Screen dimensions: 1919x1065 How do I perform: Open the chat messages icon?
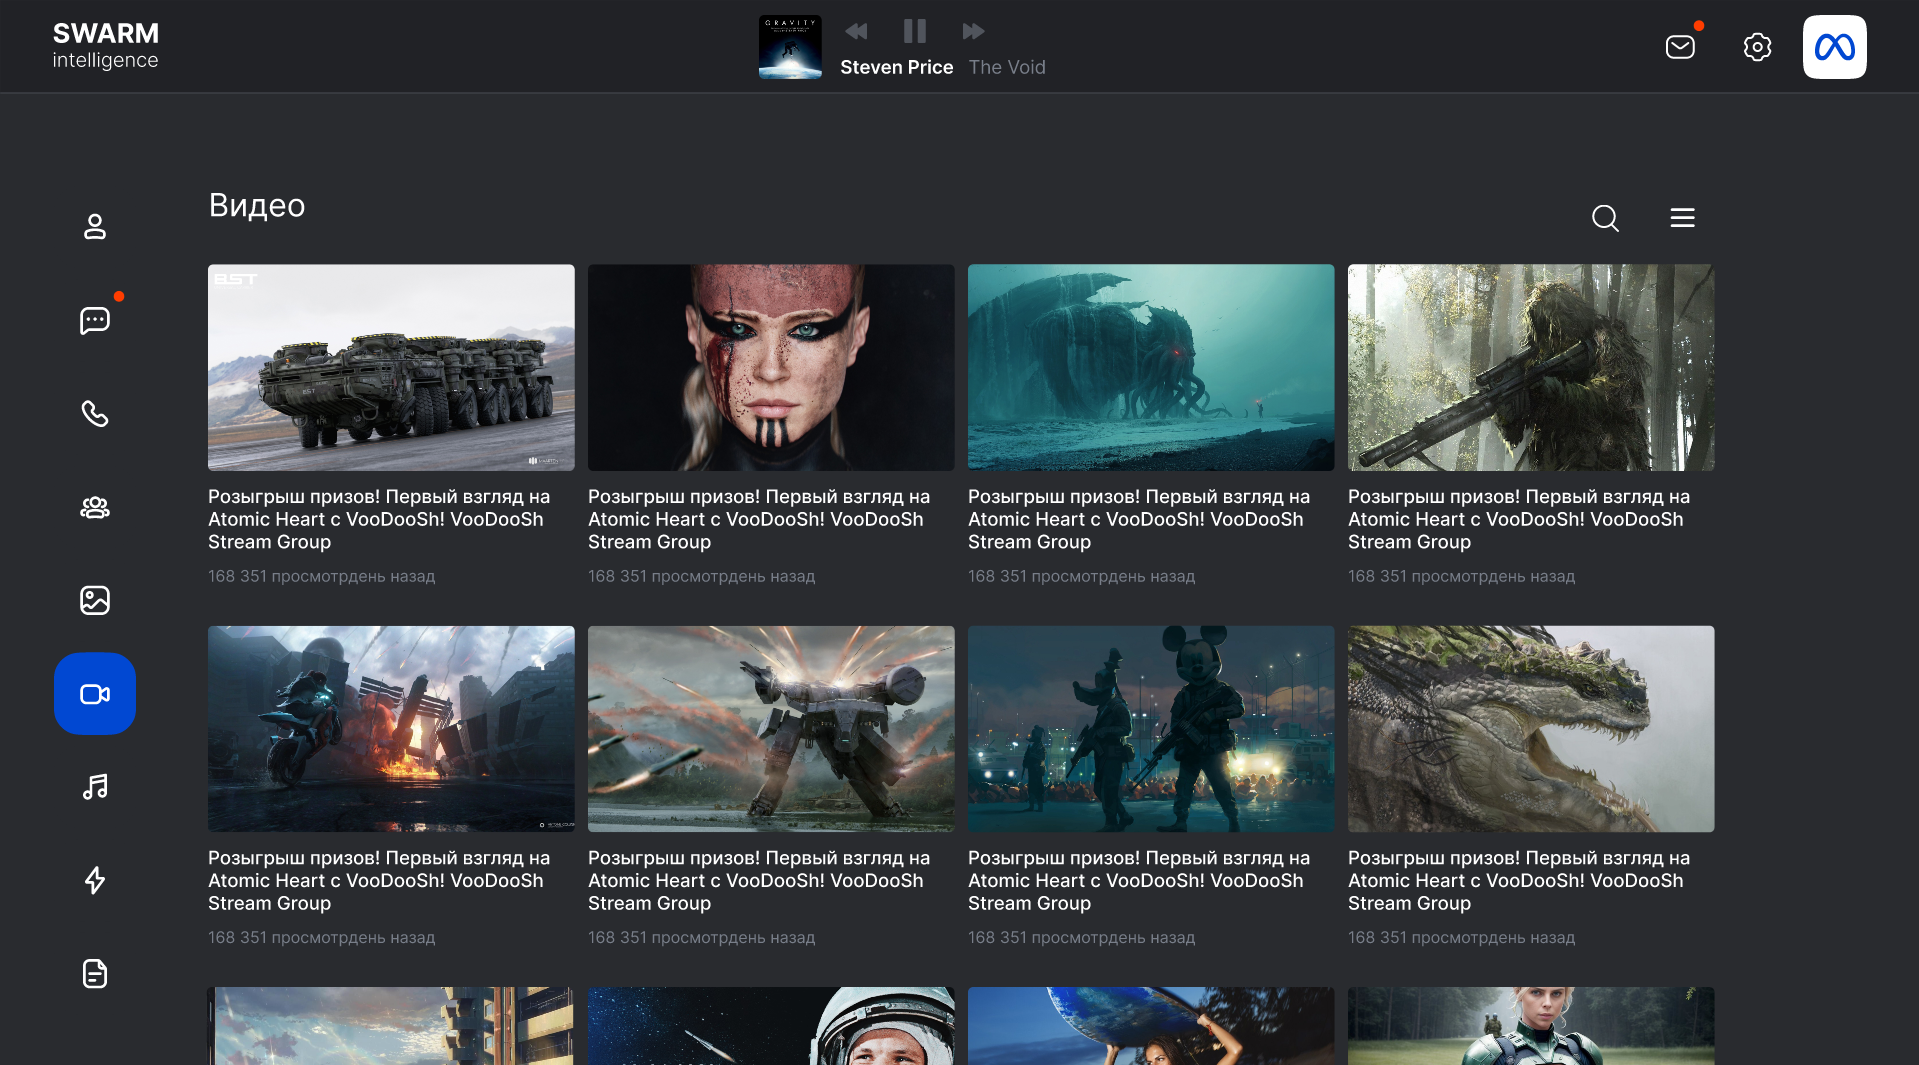pos(95,320)
